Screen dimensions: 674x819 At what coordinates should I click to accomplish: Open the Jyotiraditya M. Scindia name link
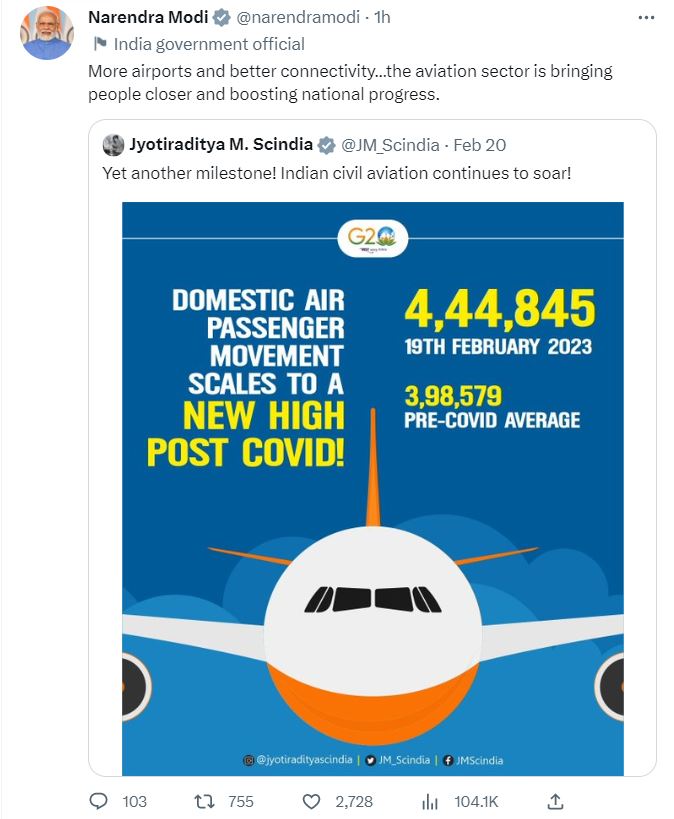pos(220,145)
